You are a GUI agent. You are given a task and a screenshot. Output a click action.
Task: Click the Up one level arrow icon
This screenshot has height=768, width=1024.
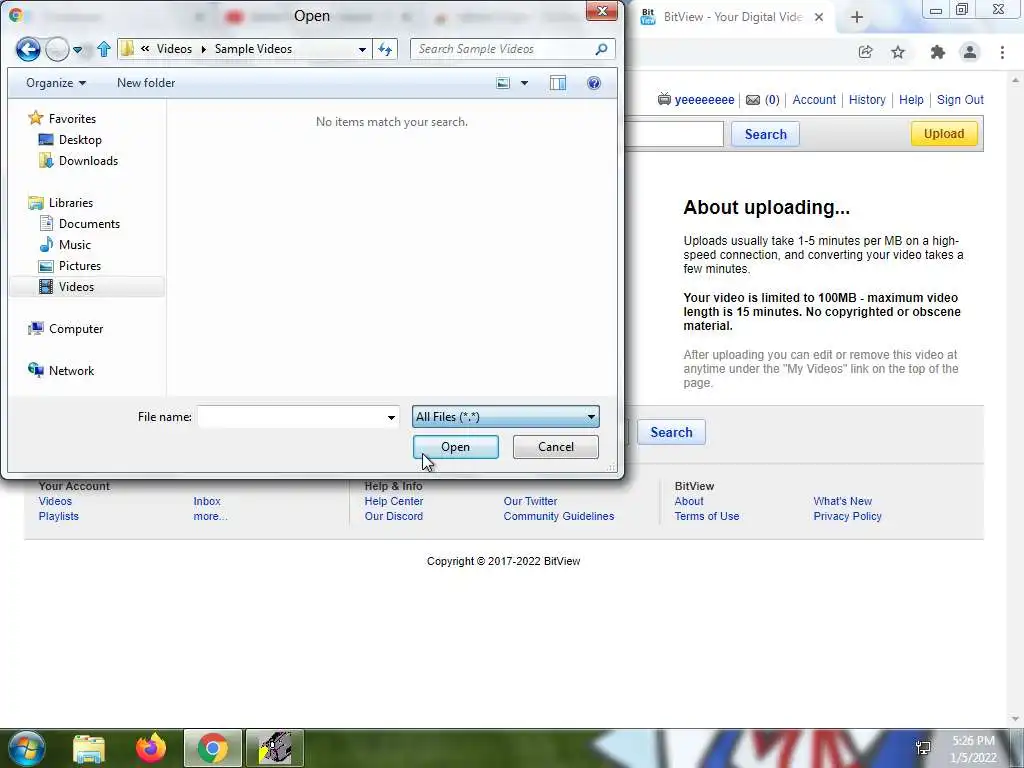(x=104, y=49)
